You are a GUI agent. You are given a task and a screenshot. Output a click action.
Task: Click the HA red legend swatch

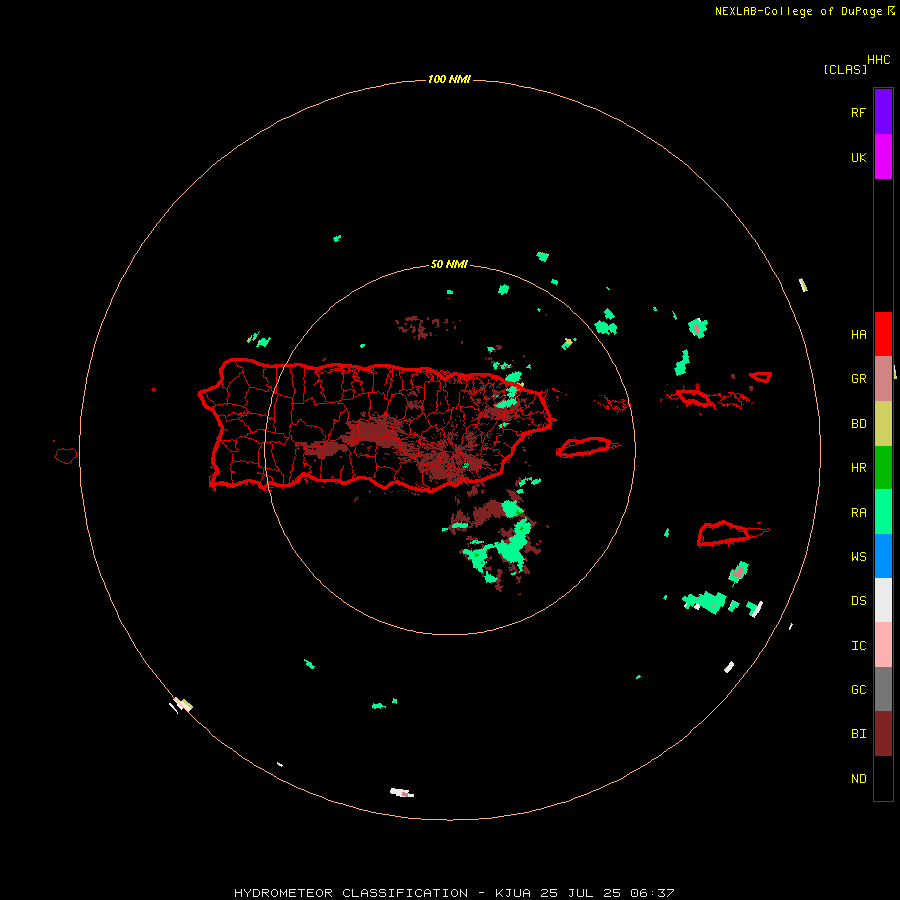[x=883, y=334]
